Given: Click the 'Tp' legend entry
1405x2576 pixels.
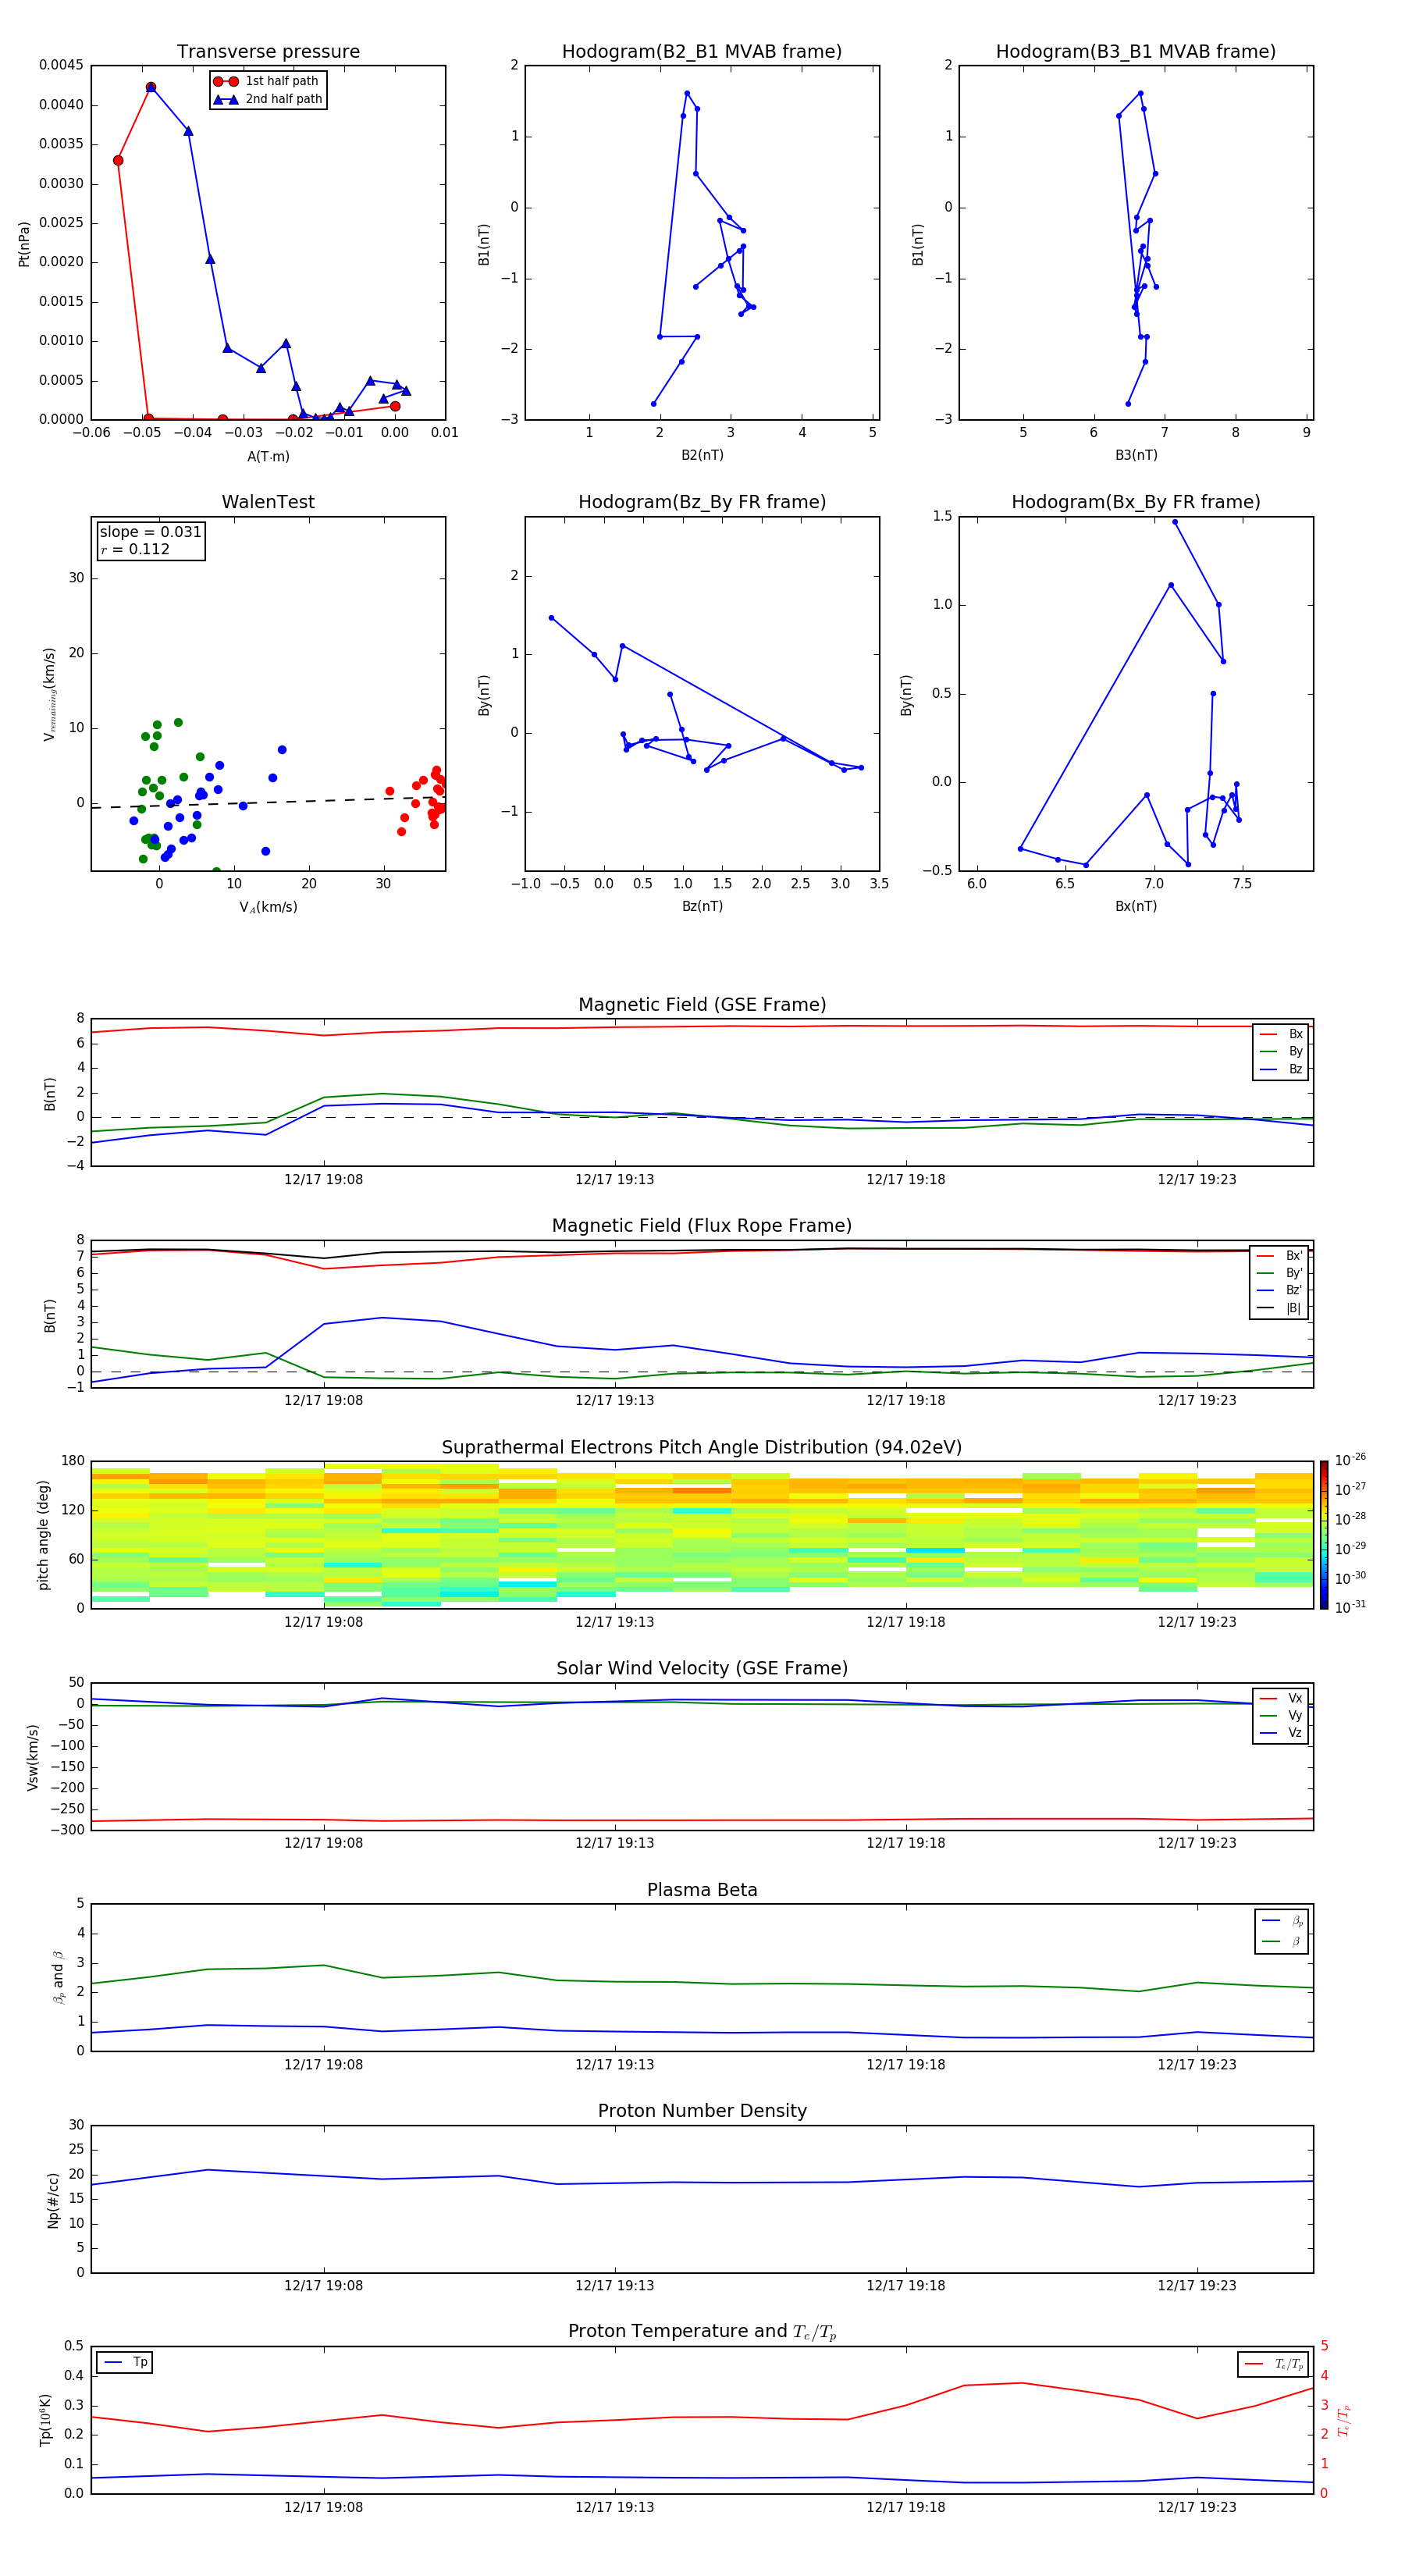Looking at the screenshot, I should (126, 2362).
